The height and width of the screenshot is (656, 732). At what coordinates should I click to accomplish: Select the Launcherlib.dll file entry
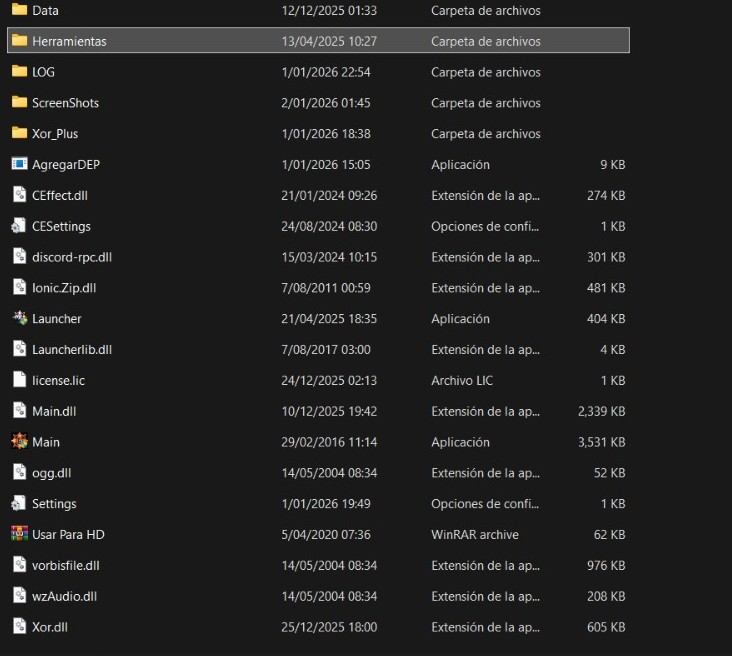(x=71, y=349)
